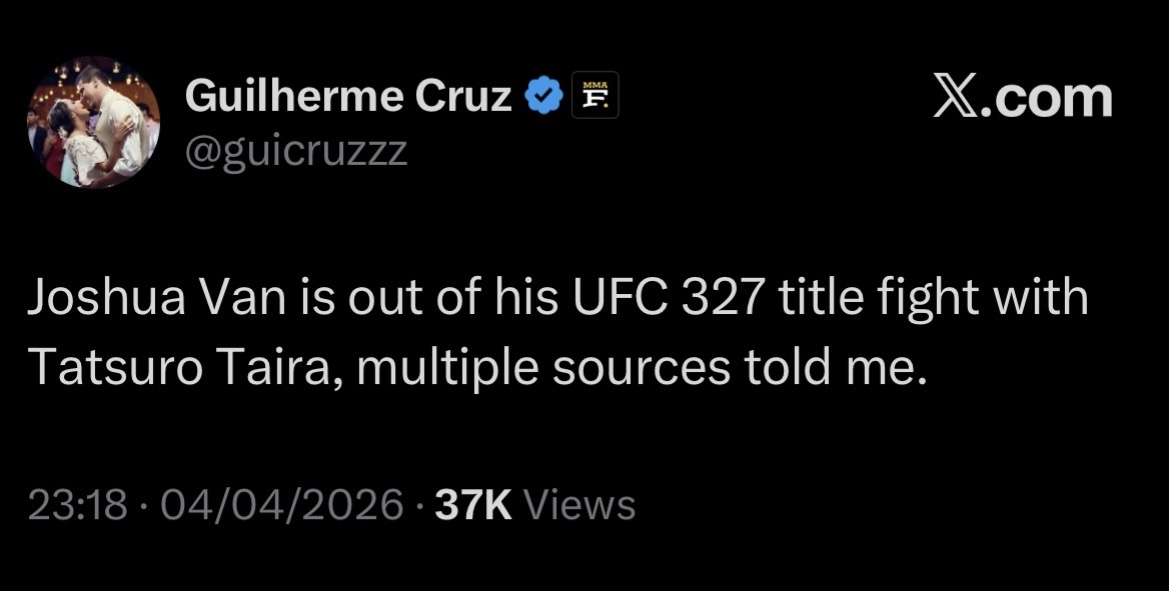Click the @guicruzzz handle
Image resolution: width=1169 pixels, height=591 pixels.
[x=296, y=151]
